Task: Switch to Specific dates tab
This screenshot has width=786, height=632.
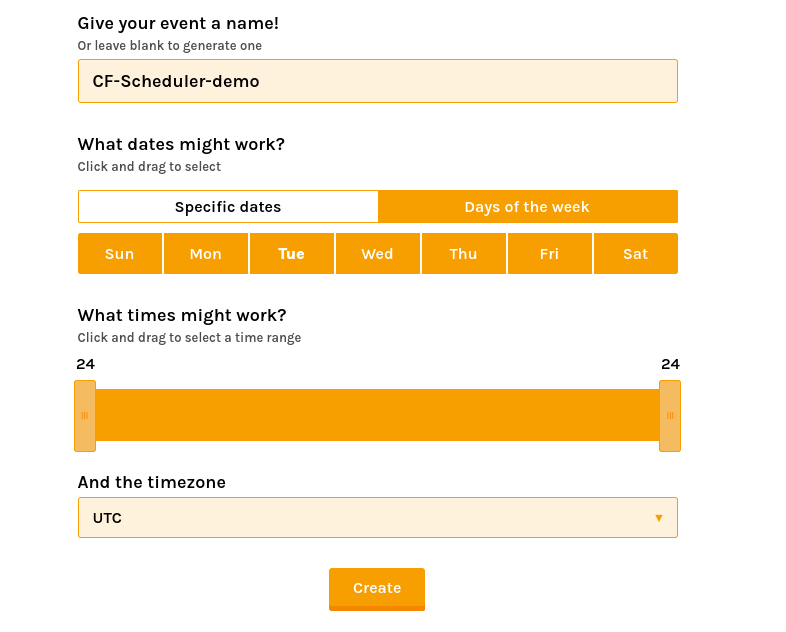Action: click(228, 207)
